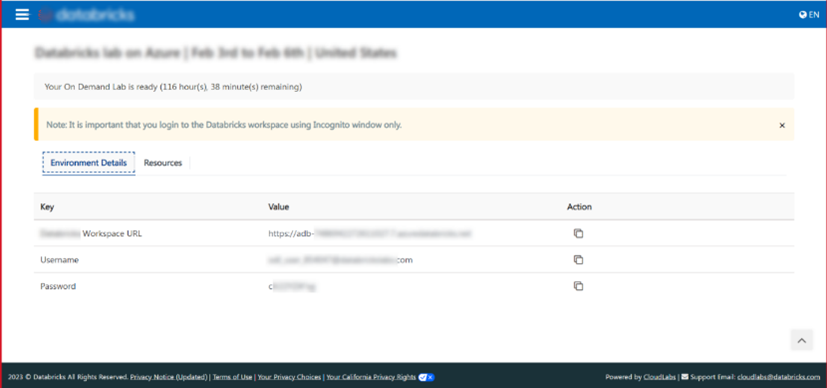The width and height of the screenshot is (827, 388).
Task: Open the Resources tab
Action: pos(163,163)
